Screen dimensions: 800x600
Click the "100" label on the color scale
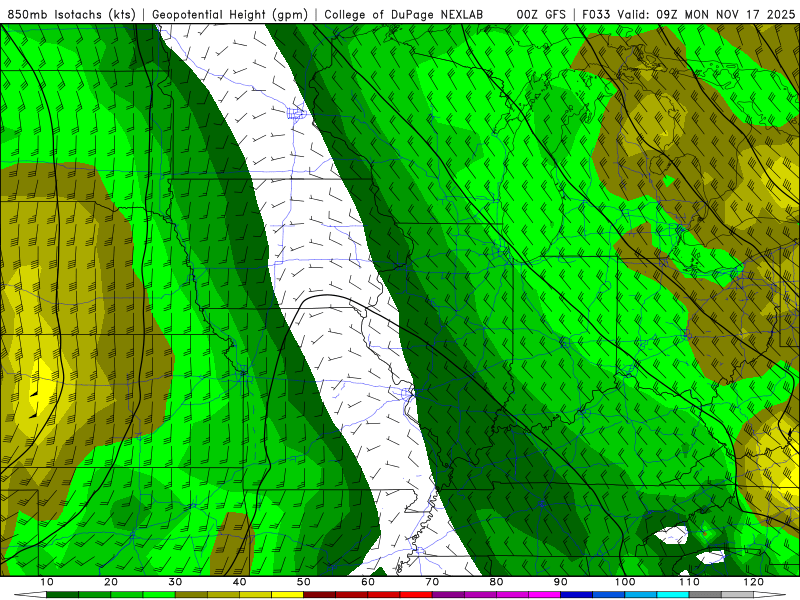(624, 582)
